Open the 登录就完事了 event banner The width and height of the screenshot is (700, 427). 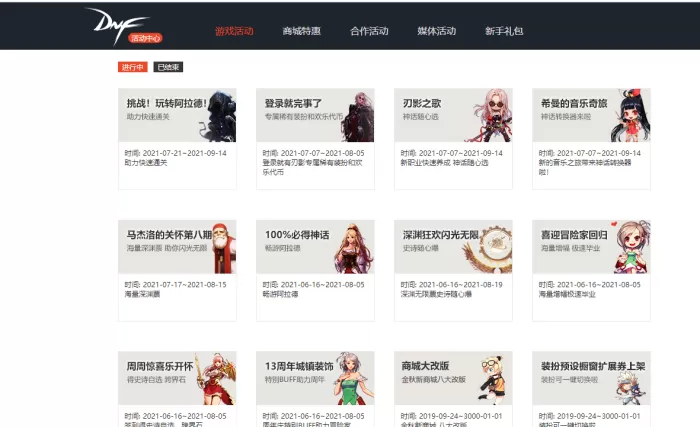[x=315, y=115]
